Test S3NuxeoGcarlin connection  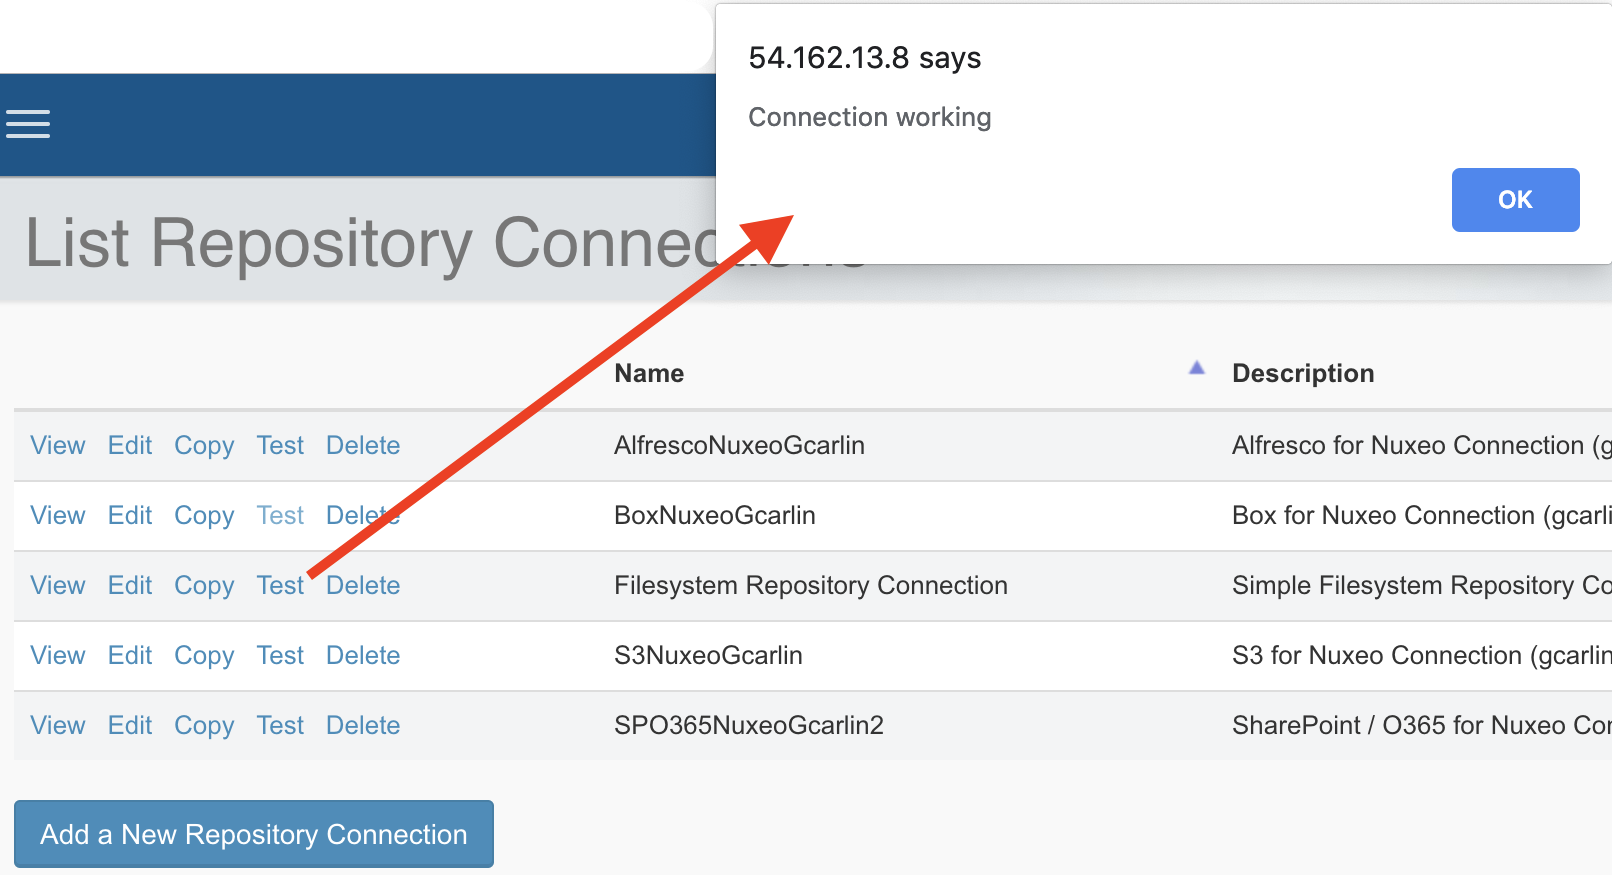pyautogui.click(x=280, y=655)
